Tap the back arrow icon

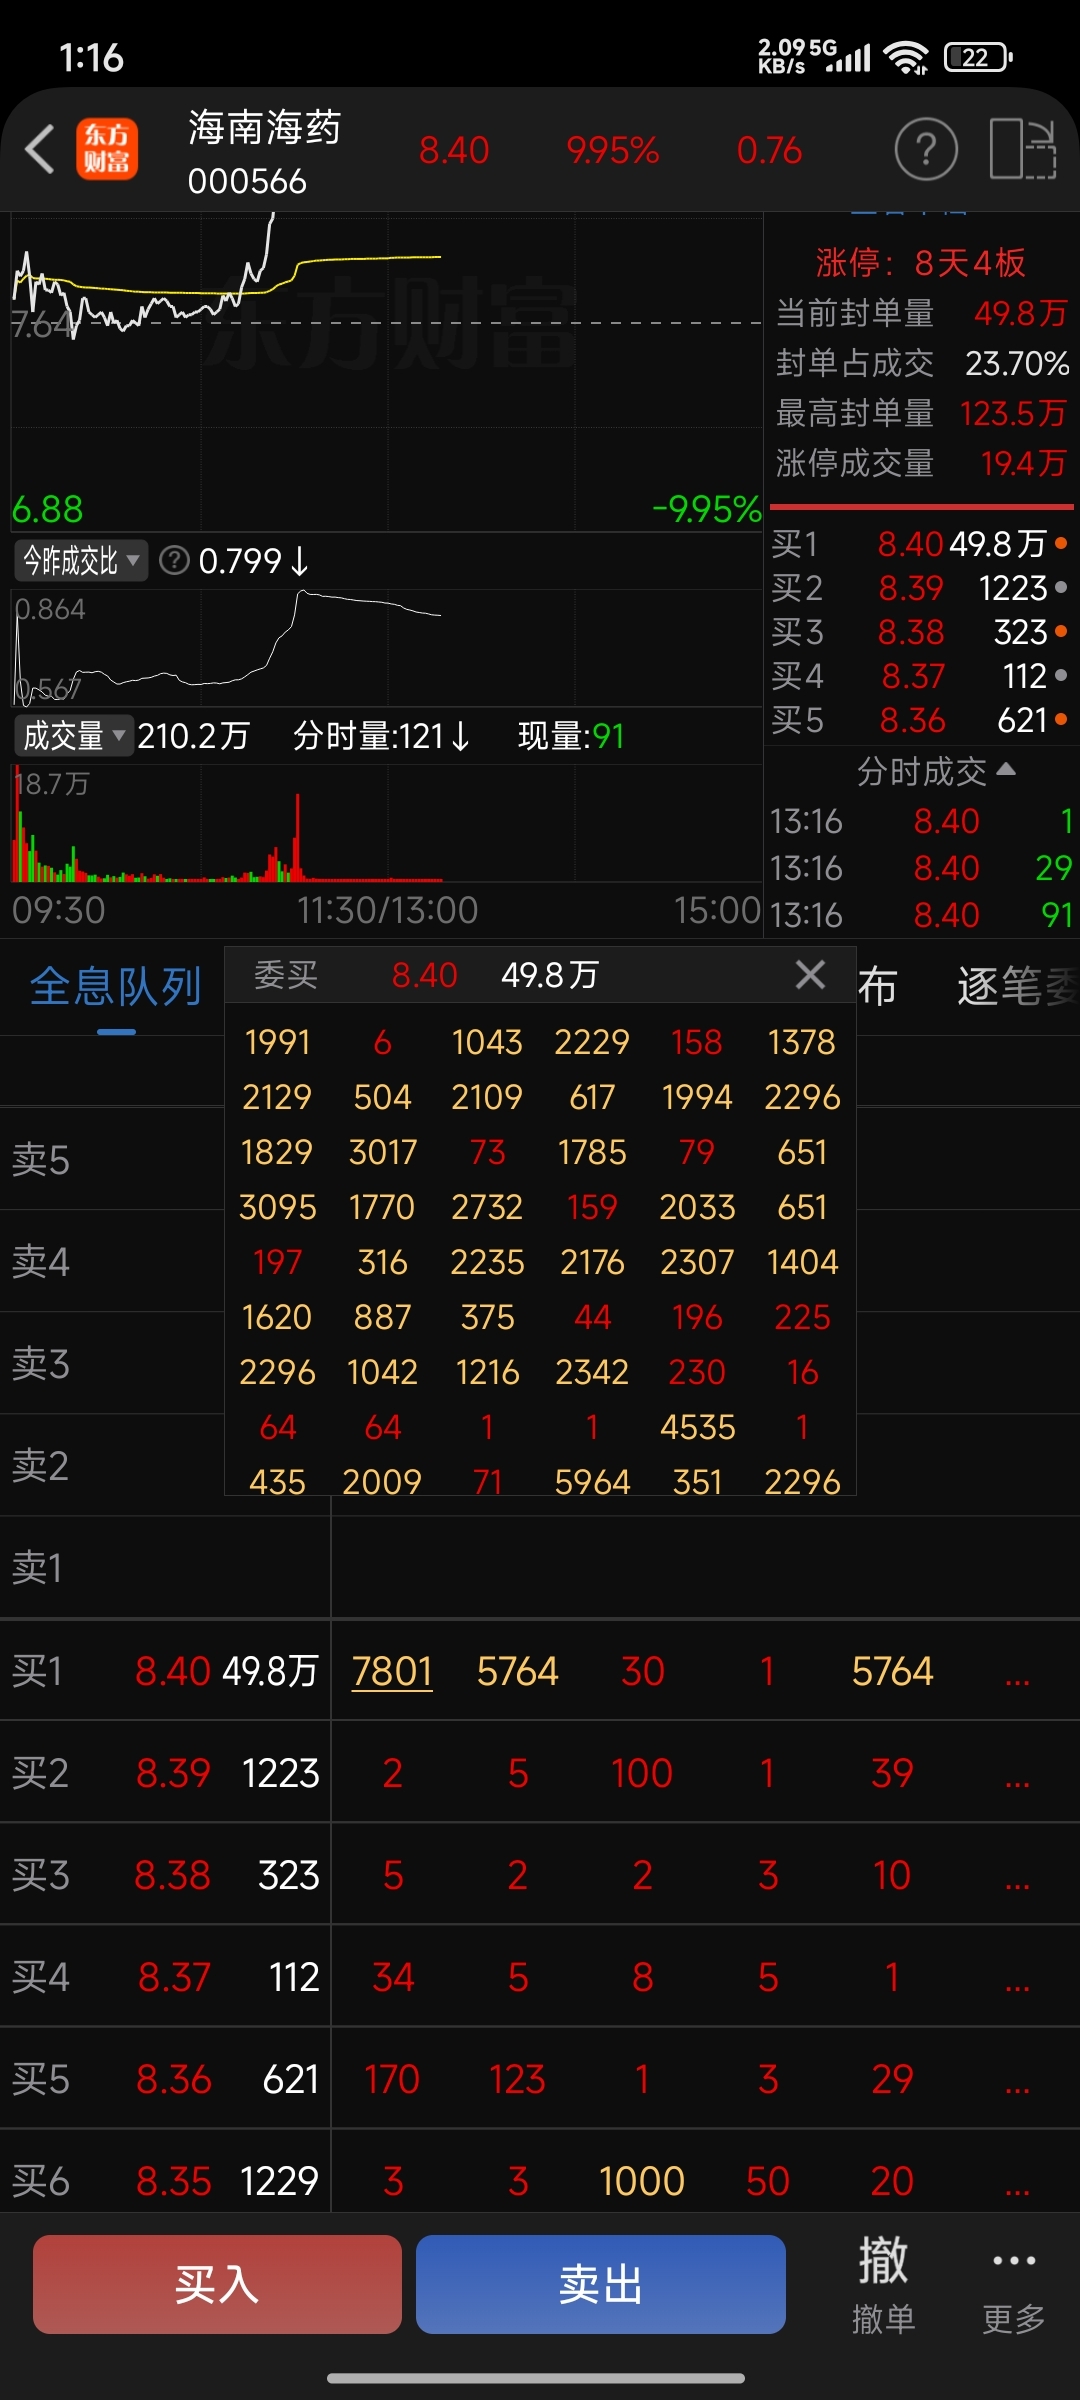[40, 150]
